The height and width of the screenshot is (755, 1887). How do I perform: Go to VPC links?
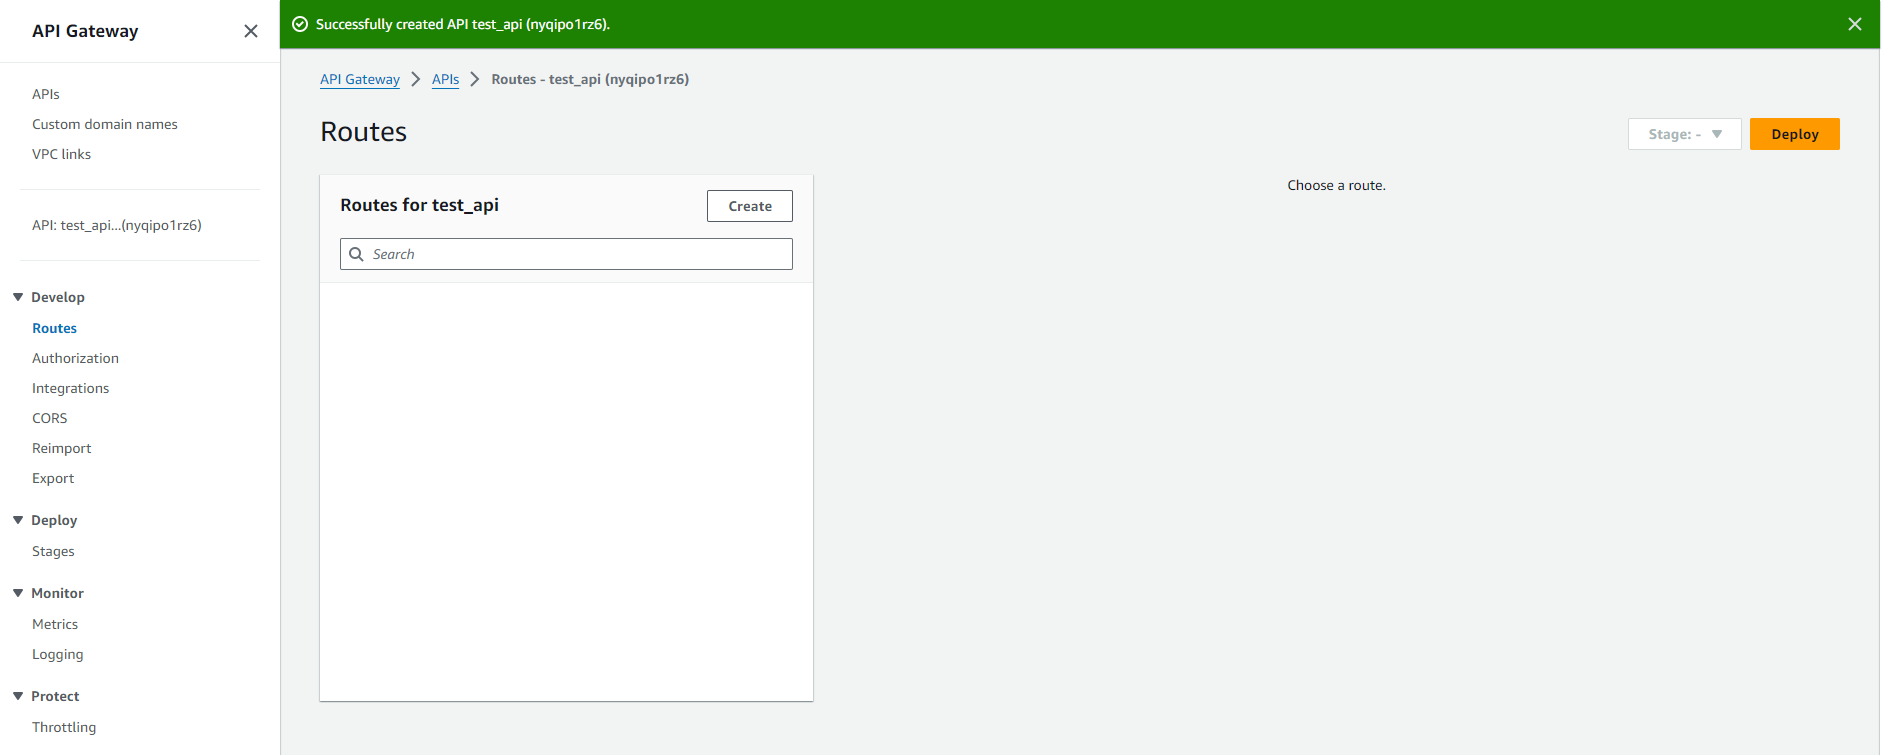(x=61, y=154)
